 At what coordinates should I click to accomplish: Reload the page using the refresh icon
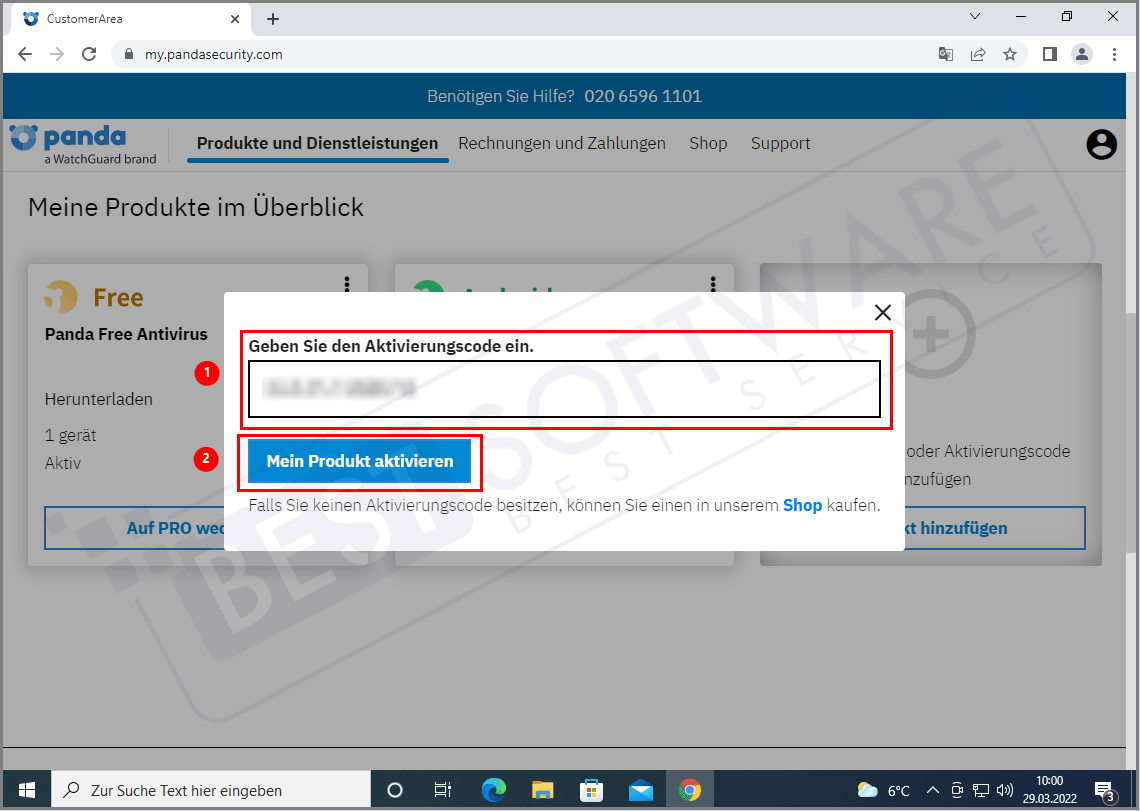point(88,54)
